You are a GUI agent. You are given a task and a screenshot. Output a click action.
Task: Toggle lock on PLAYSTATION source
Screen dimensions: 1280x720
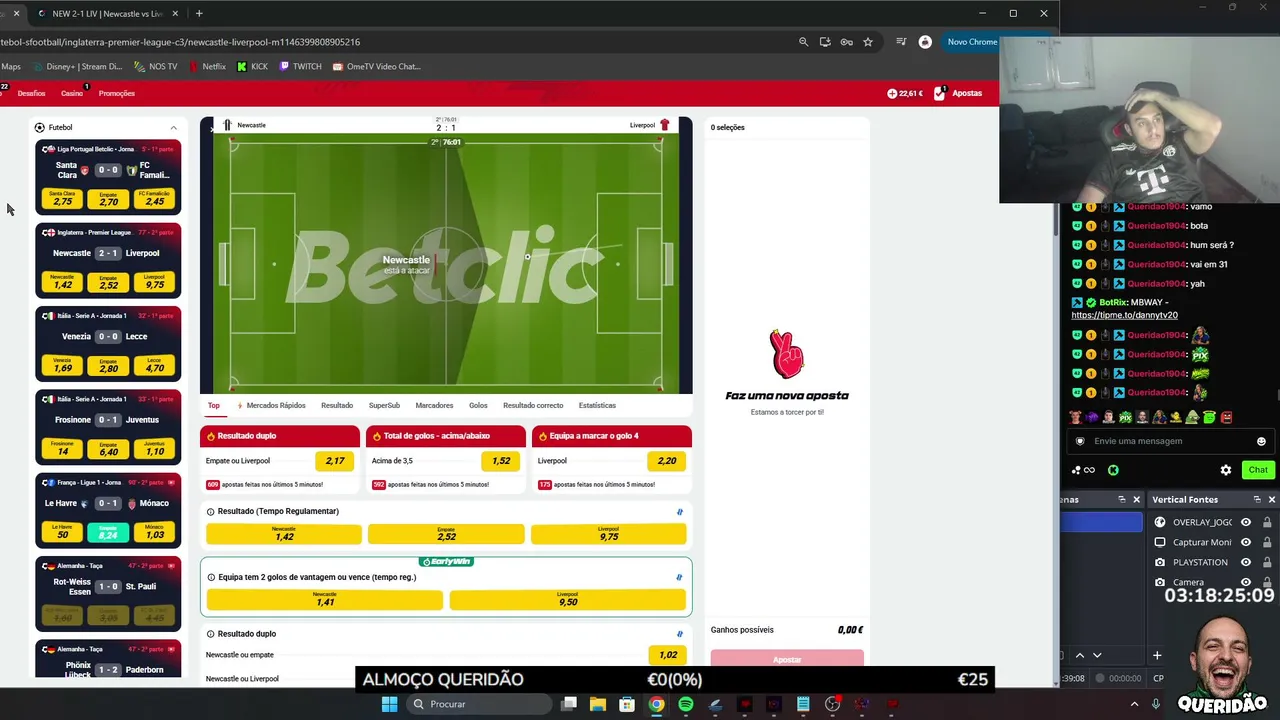(1267, 562)
